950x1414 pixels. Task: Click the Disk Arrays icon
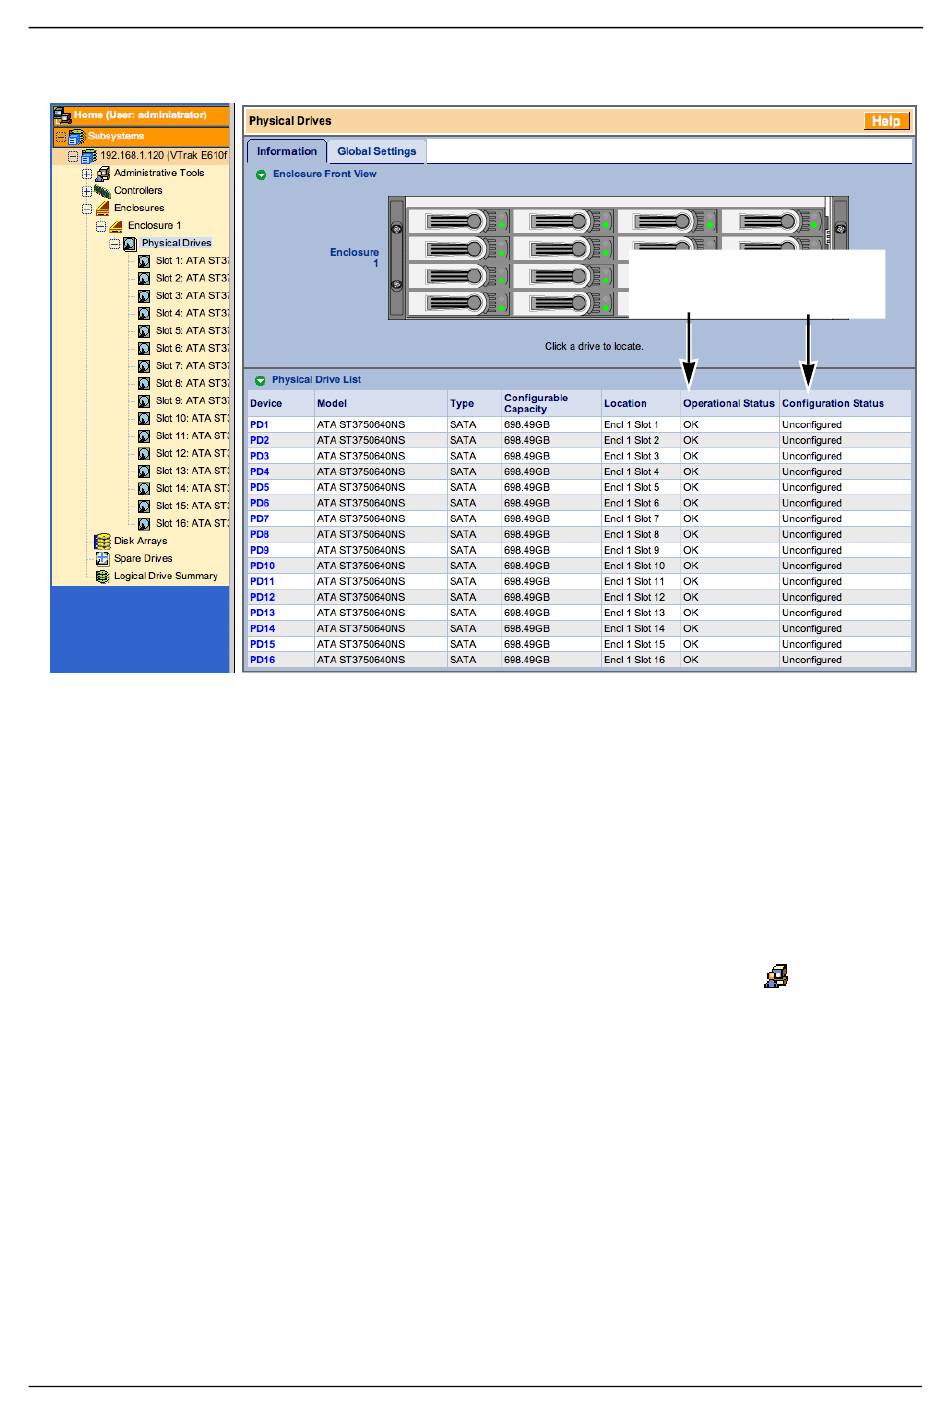click(x=102, y=541)
